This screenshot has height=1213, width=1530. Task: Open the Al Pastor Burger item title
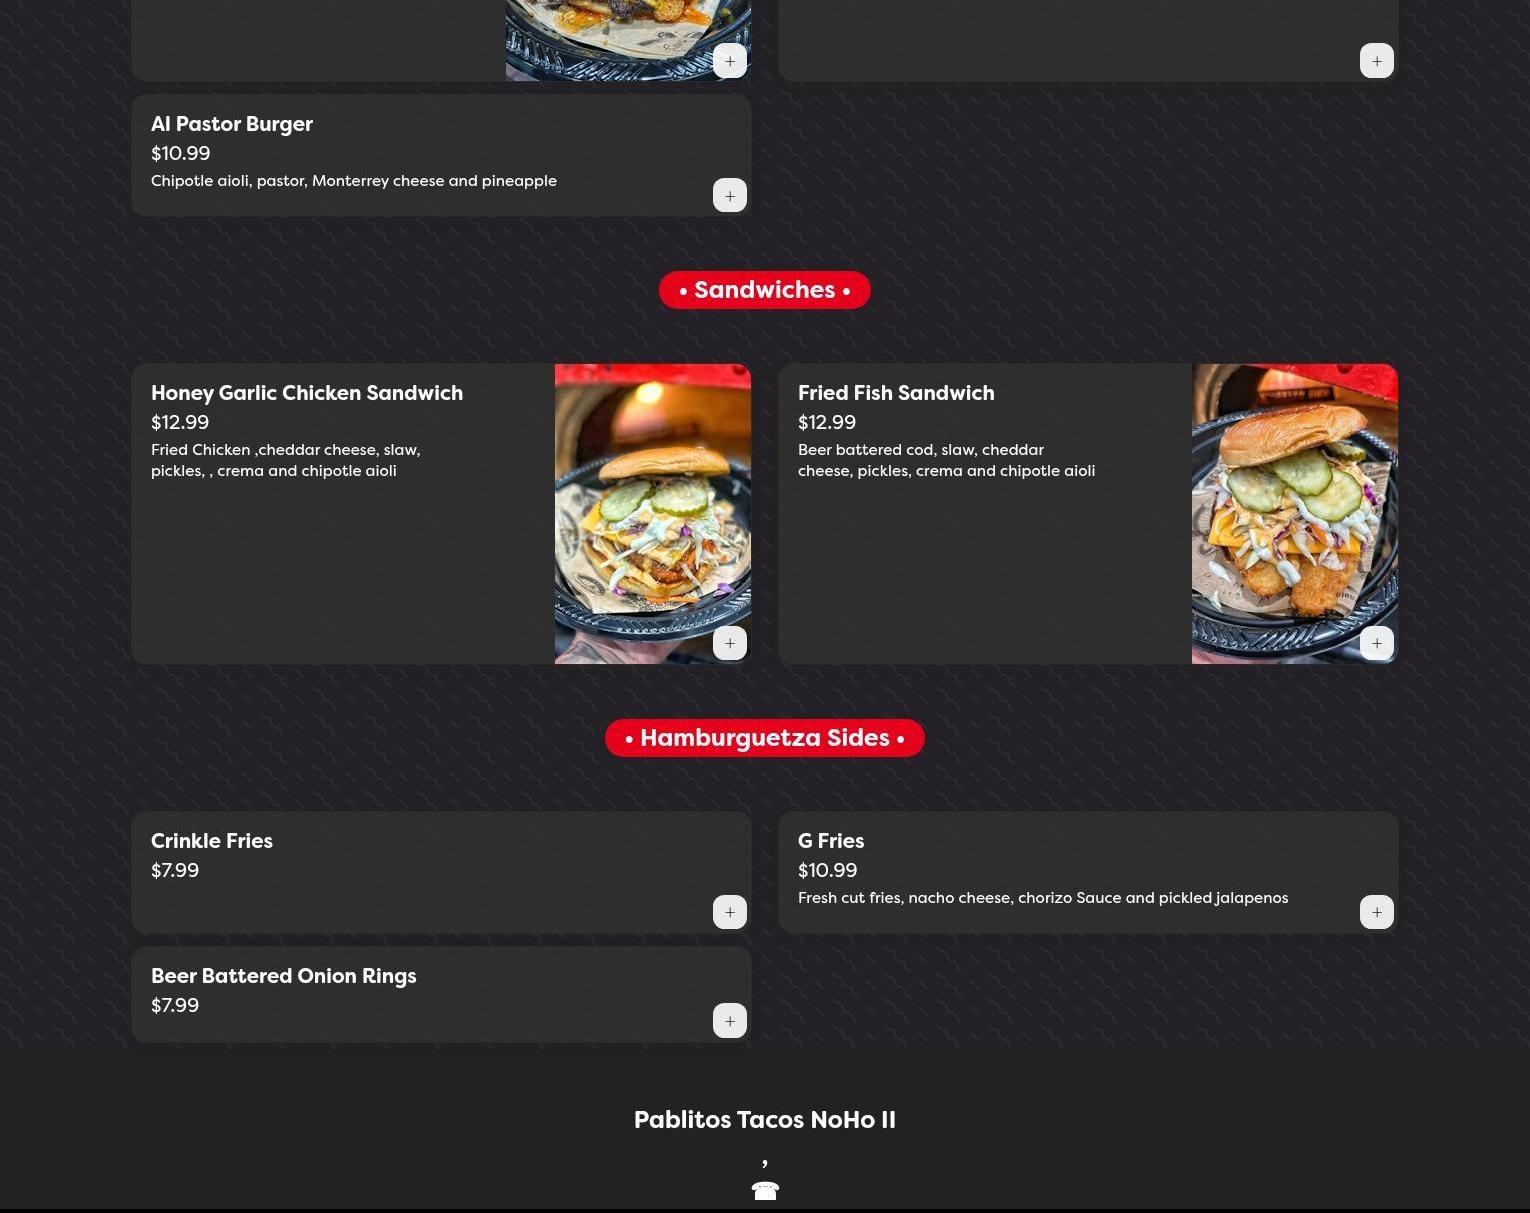click(232, 124)
